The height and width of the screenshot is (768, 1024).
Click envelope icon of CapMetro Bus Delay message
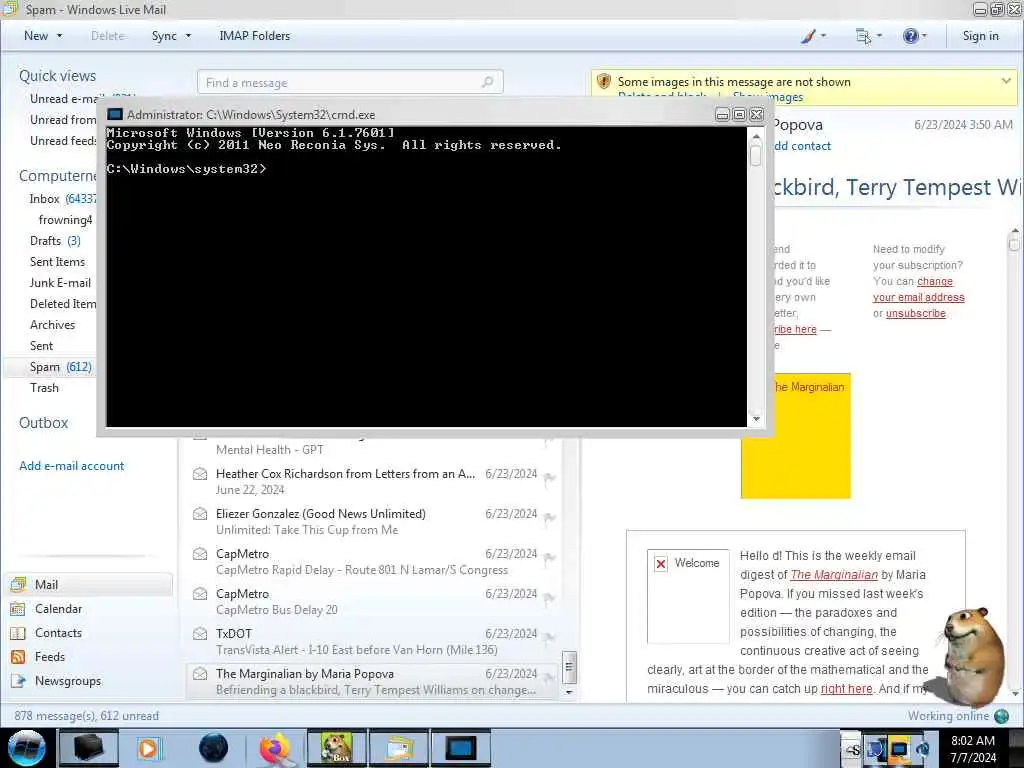tap(200, 594)
